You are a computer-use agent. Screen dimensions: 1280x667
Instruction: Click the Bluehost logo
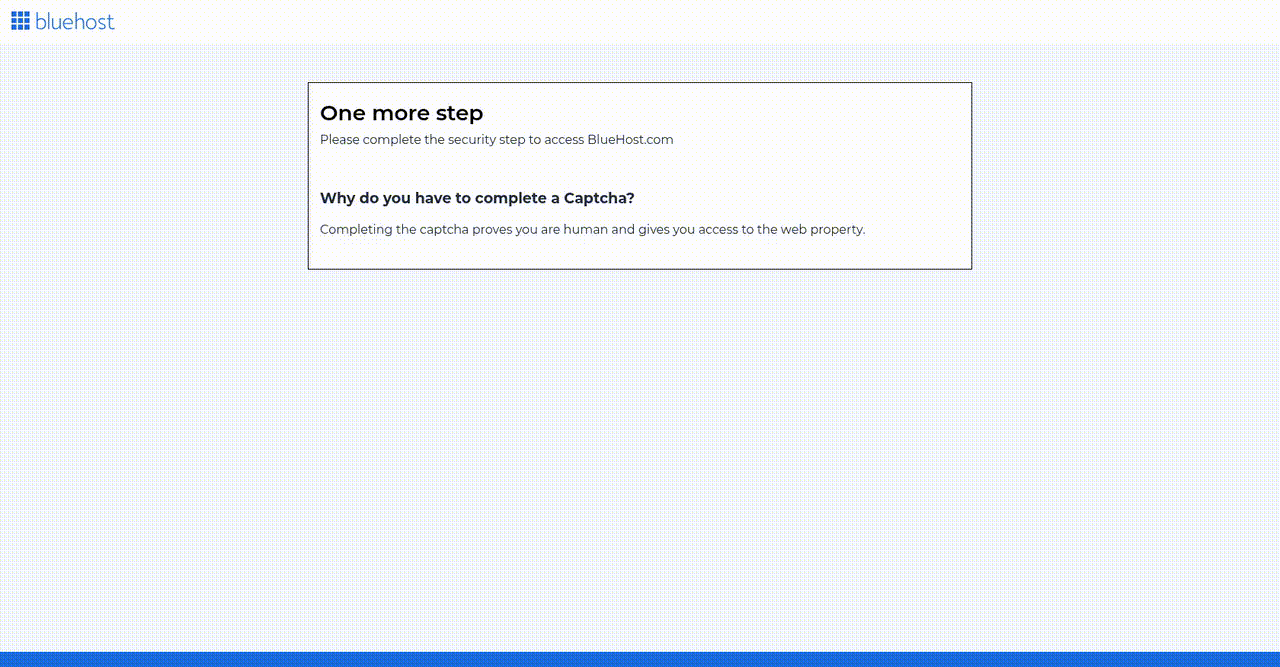pyautogui.click(x=63, y=21)
